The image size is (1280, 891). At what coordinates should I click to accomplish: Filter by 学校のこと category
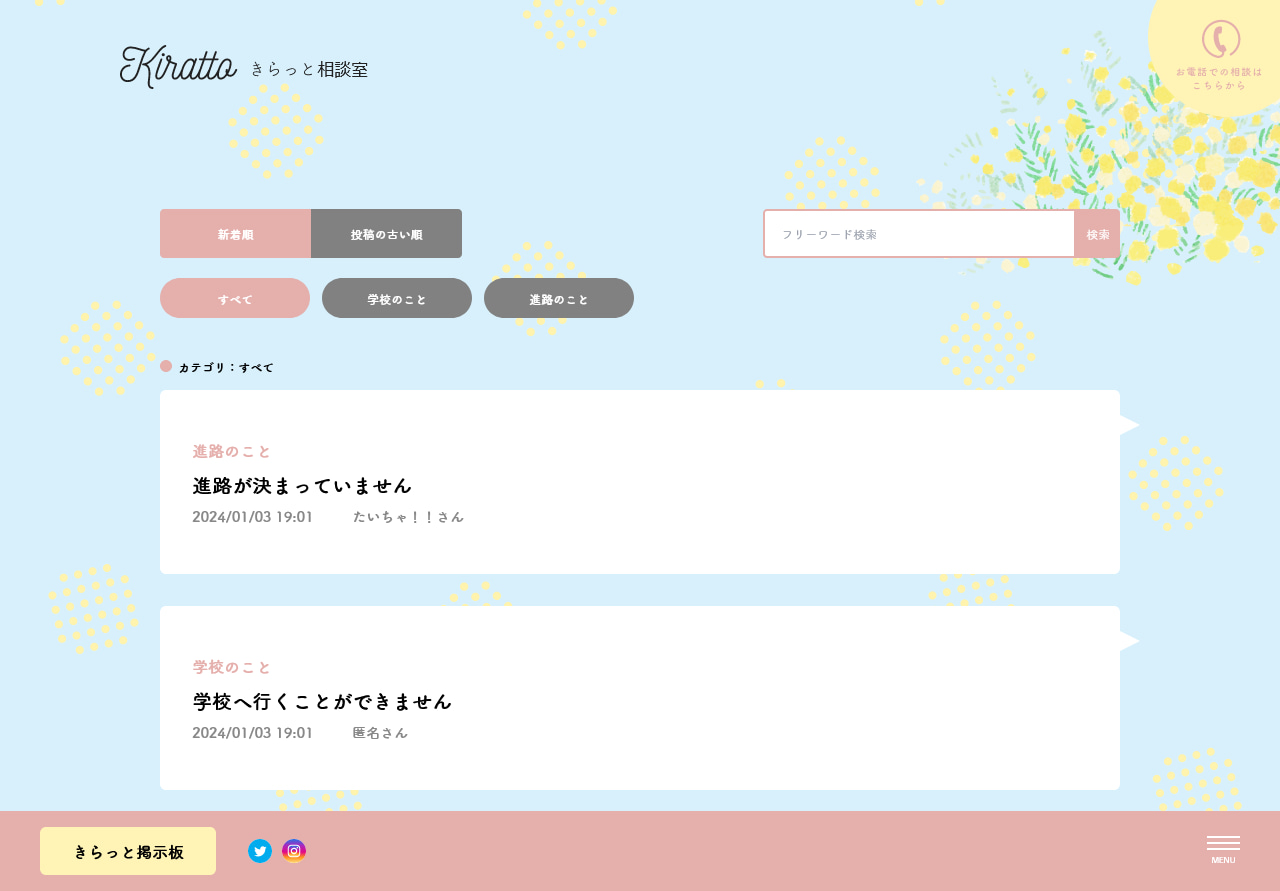click(x=397, y=298)
